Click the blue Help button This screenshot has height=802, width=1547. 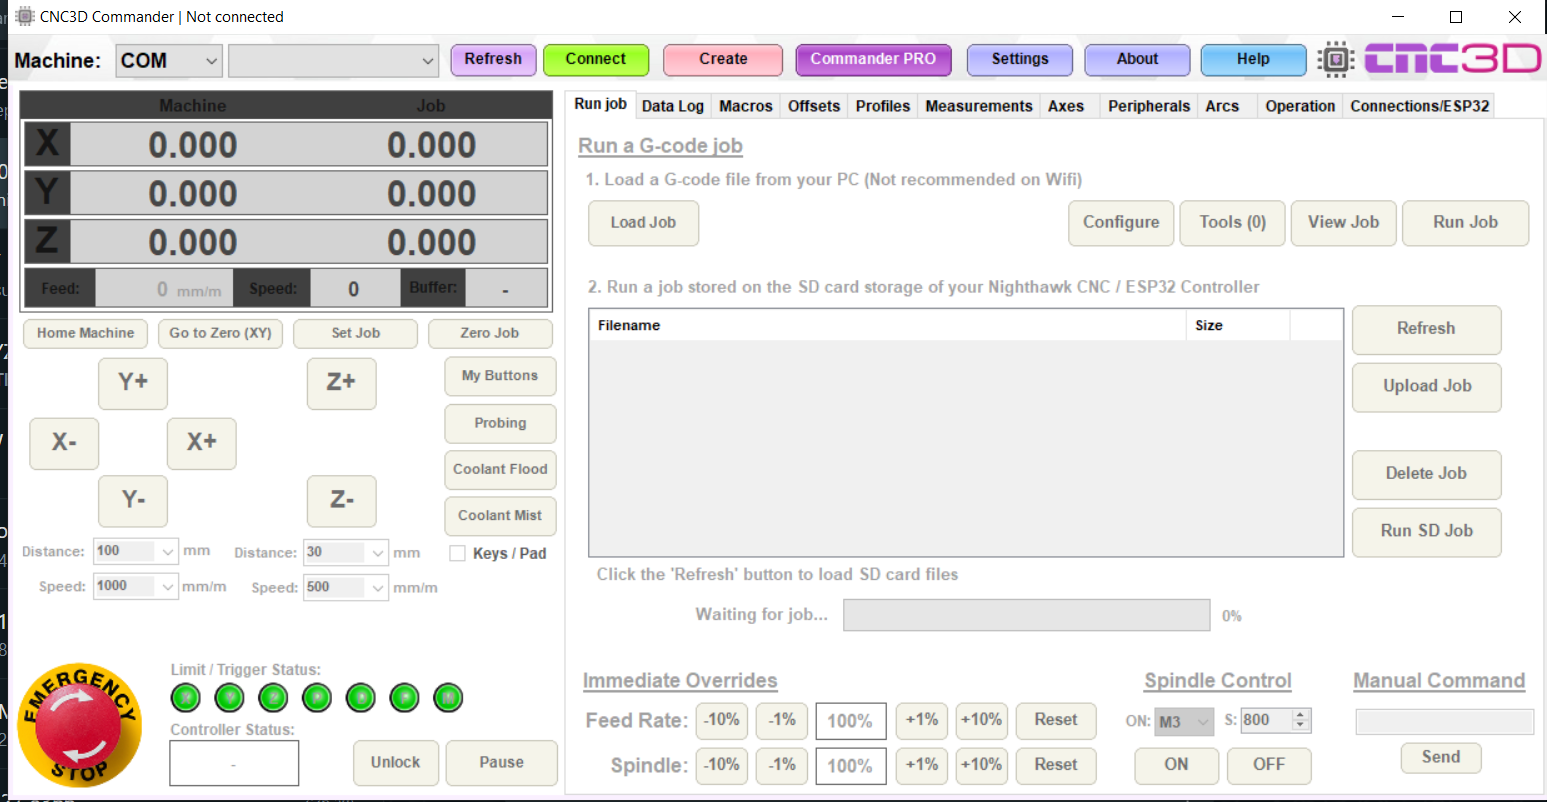pyautogui.click(x=1253, y=59)
